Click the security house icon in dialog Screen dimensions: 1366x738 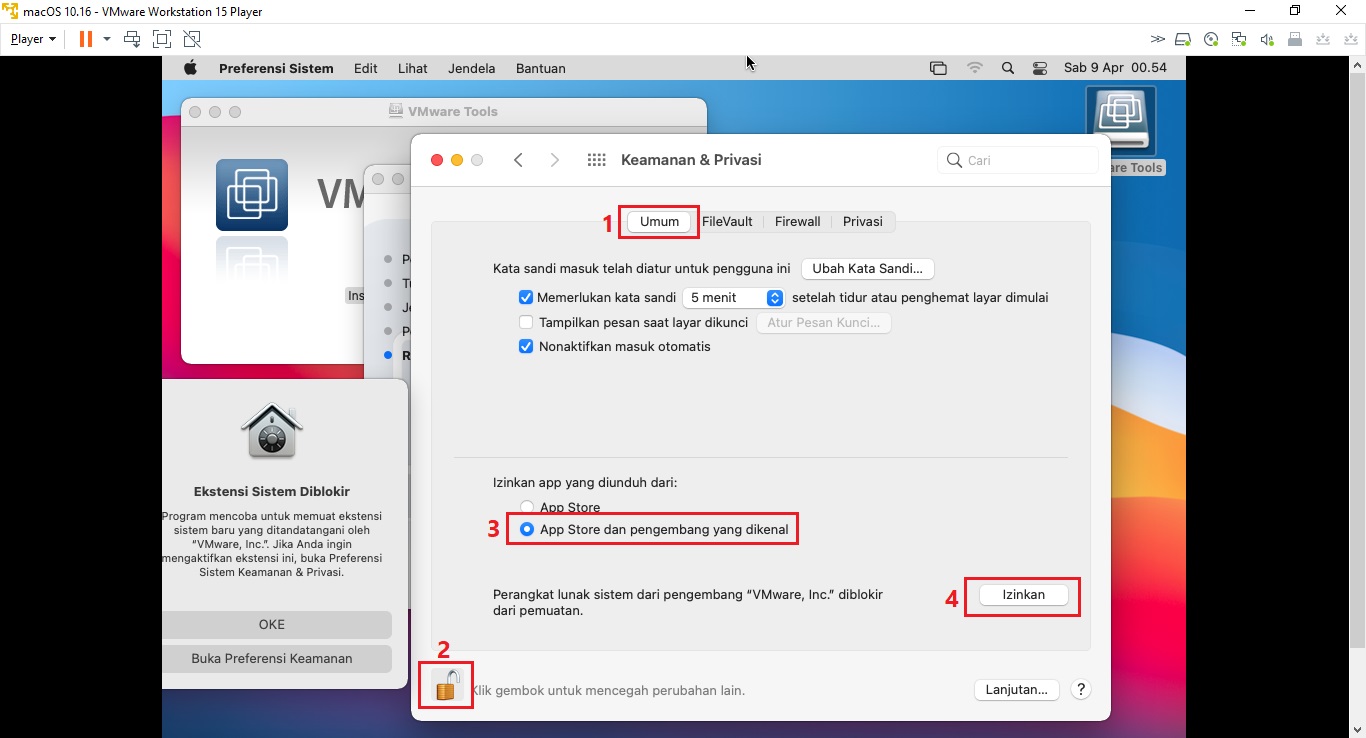pyautogui.click(x=272, y=431)
